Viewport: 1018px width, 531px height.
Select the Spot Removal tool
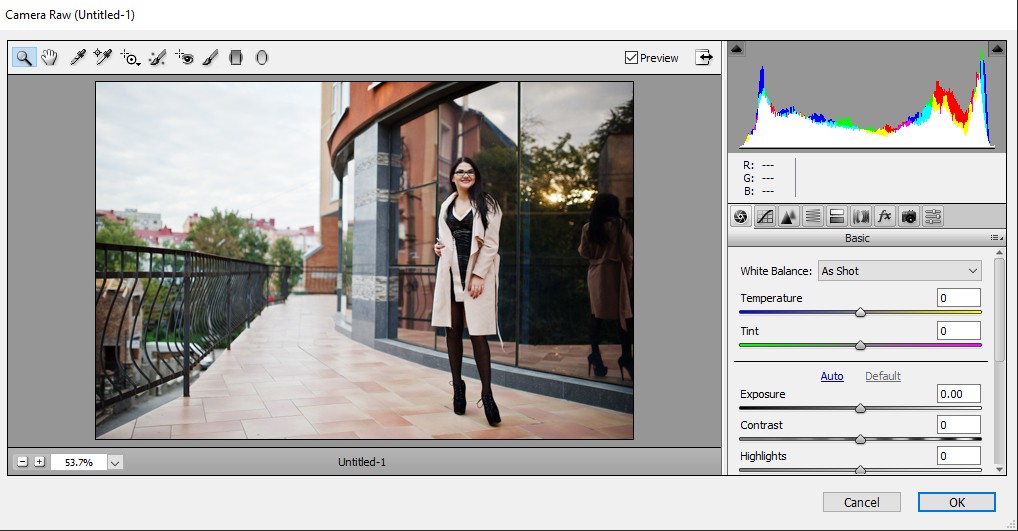click(157, 58)
